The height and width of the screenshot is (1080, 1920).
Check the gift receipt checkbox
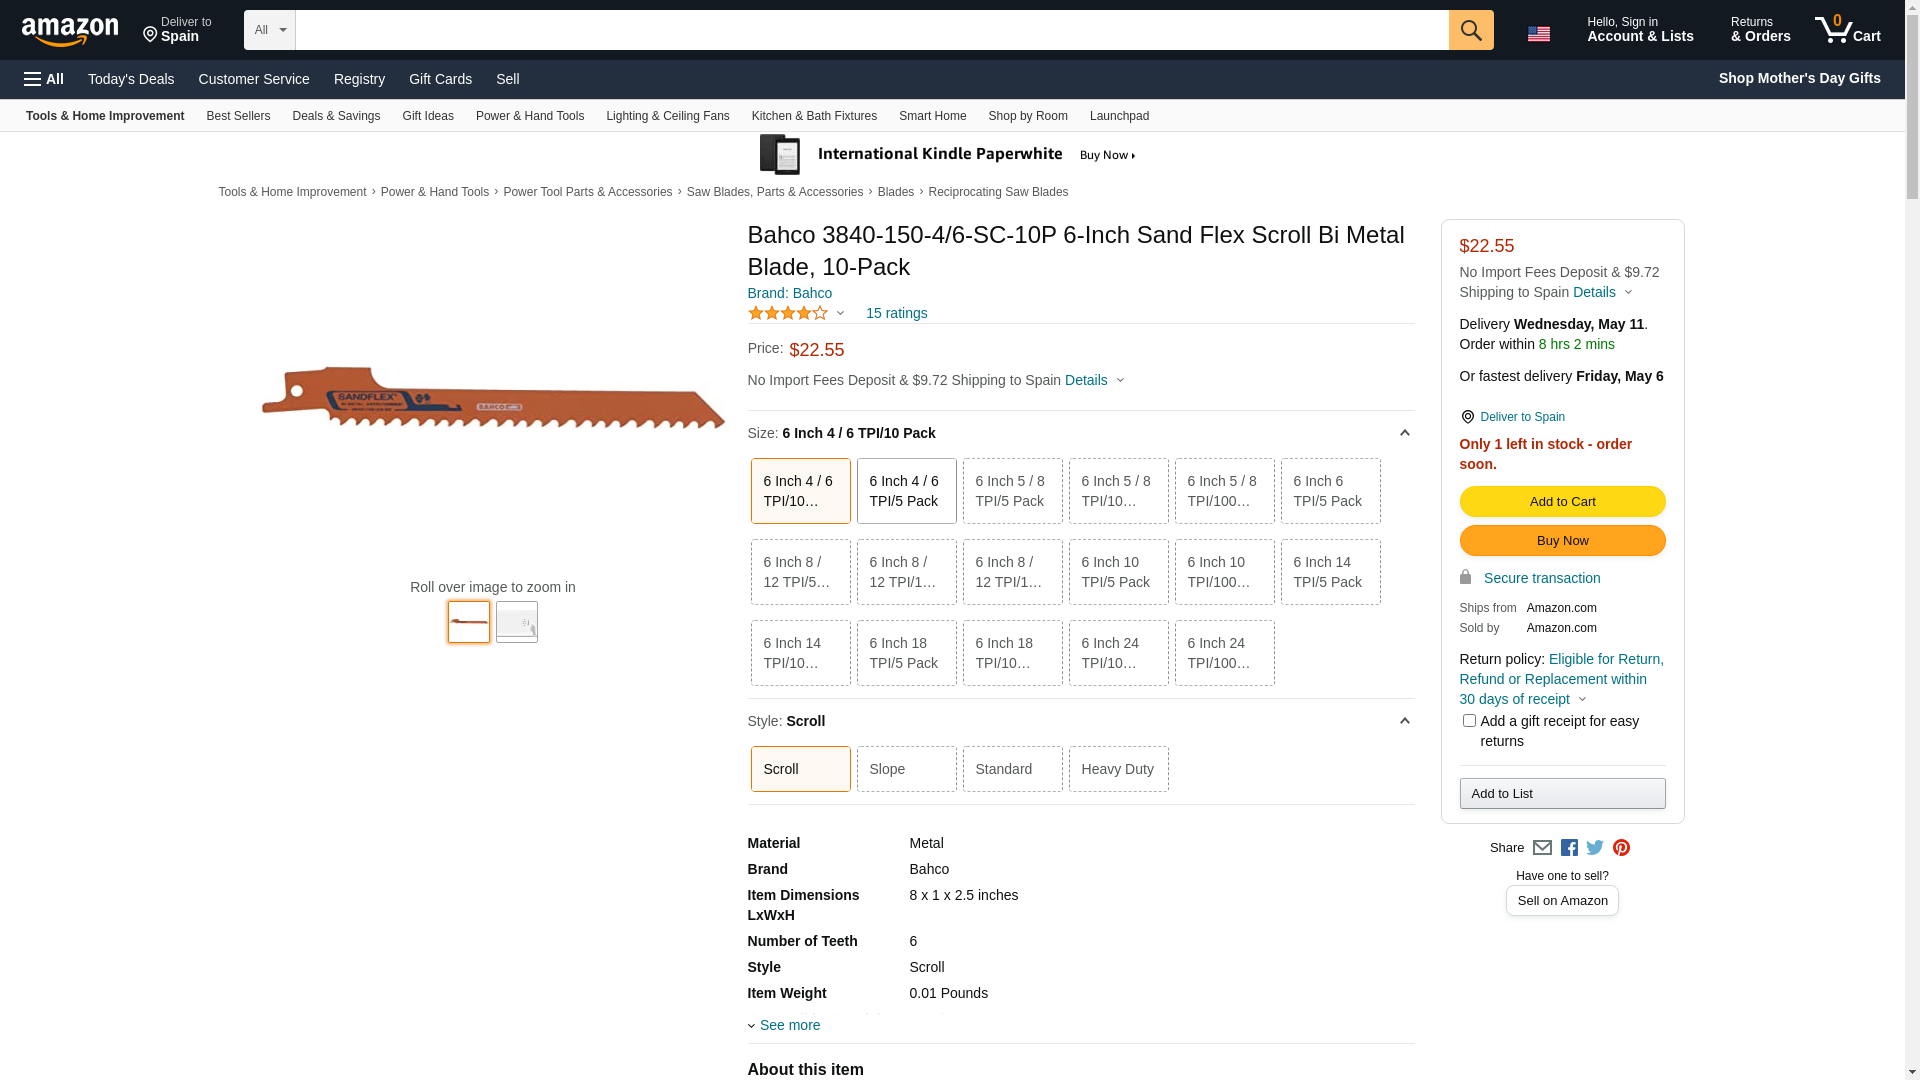point(1469,721)
